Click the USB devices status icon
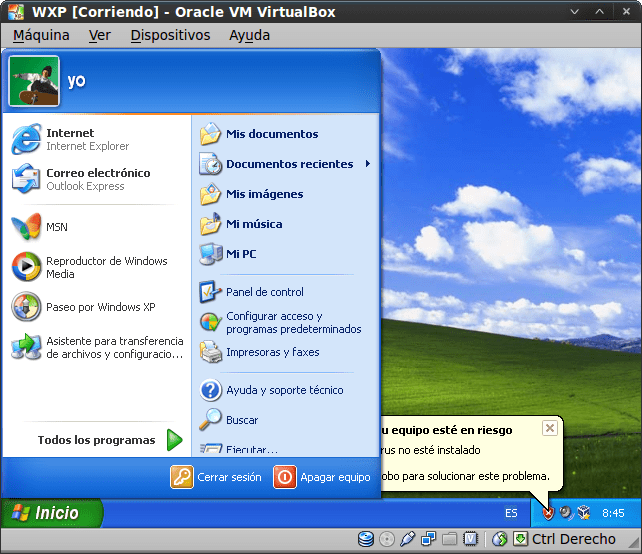This screenshot has height=554, width=642. (407, 540)
